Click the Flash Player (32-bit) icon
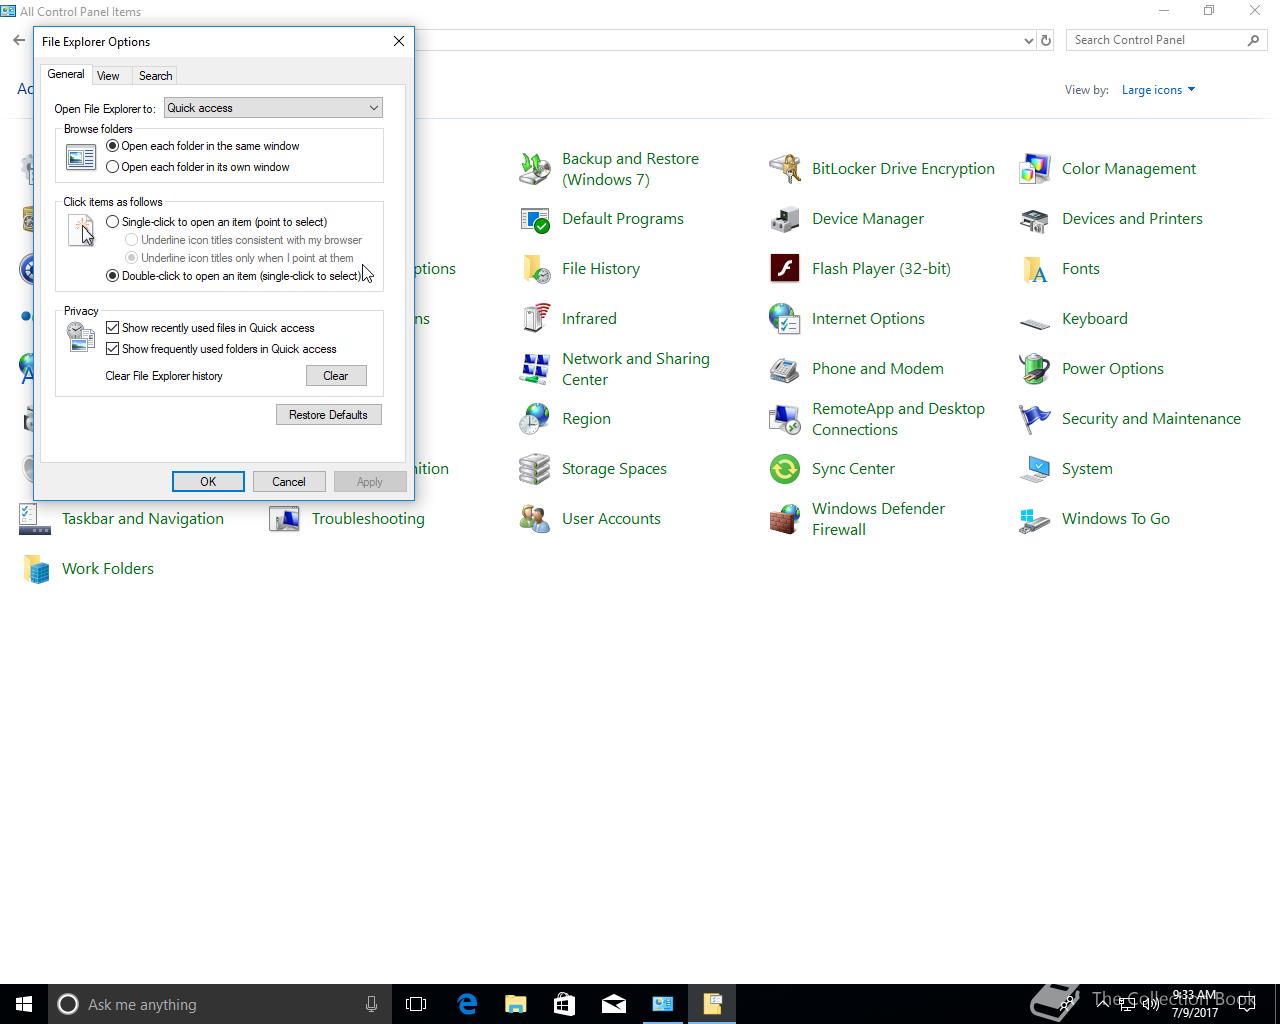The width and height of the screenshot is (1280, 1024). [785, 269]
